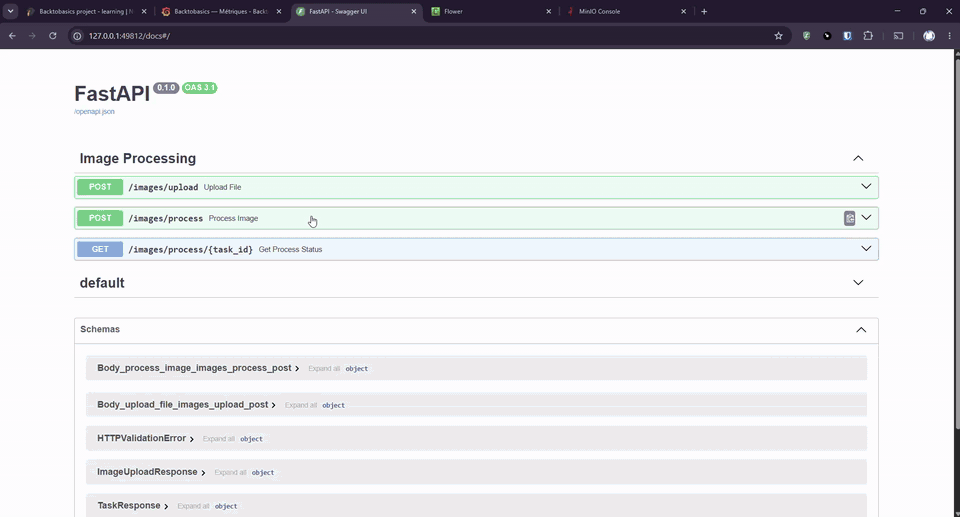Viewport: 960px width, 517px height.
Task: Click the cast media icon in the toolbar
Action: coord(898,36)
